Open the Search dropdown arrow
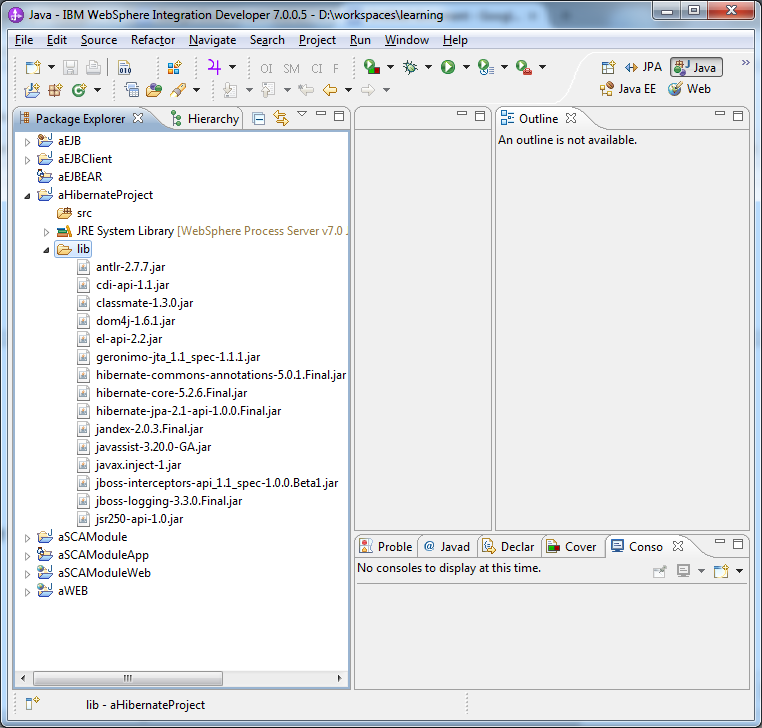 [x=196, y=90]
